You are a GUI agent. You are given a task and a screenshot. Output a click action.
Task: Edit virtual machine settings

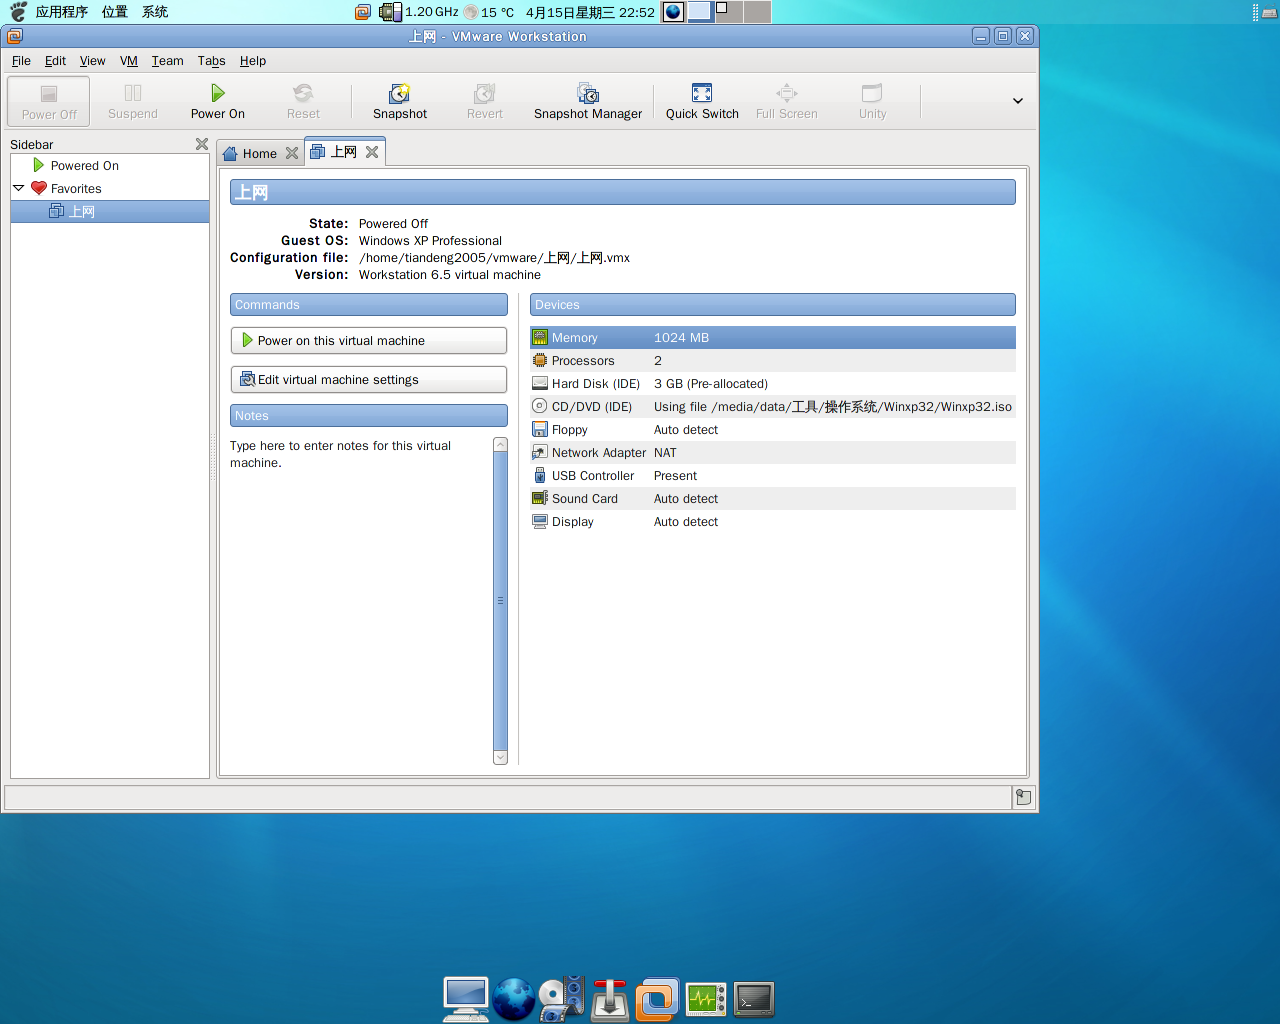tap(368, 380)
